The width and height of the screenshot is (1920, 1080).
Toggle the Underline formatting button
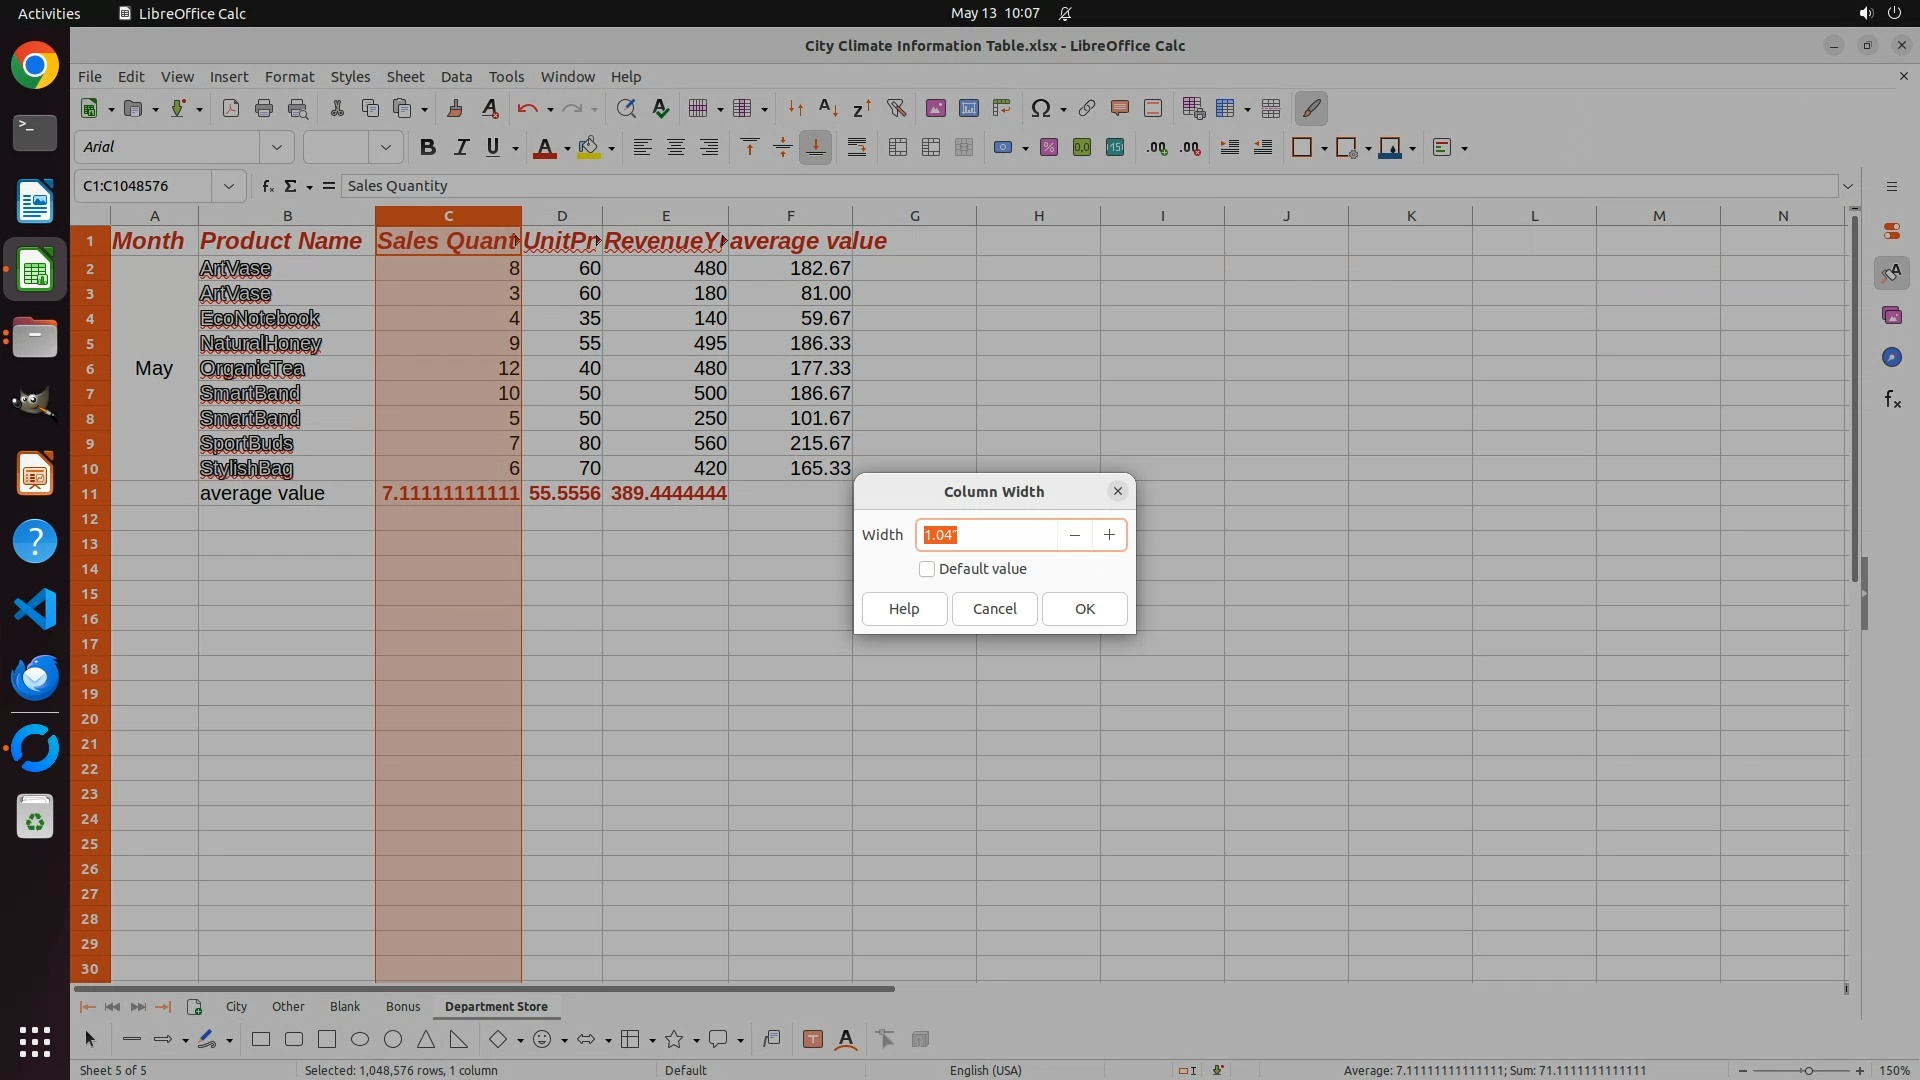click(493, 148)
